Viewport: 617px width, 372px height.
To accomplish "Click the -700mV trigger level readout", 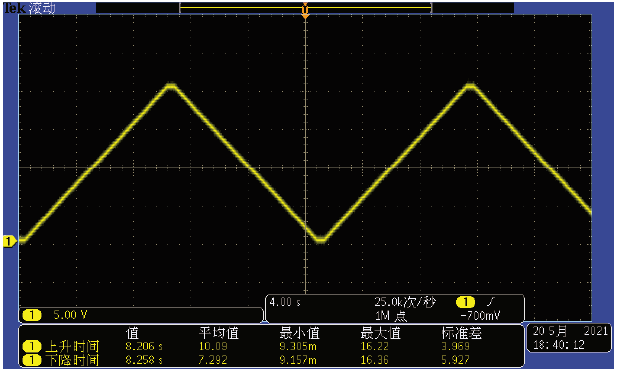I will (x=480, y=316).
